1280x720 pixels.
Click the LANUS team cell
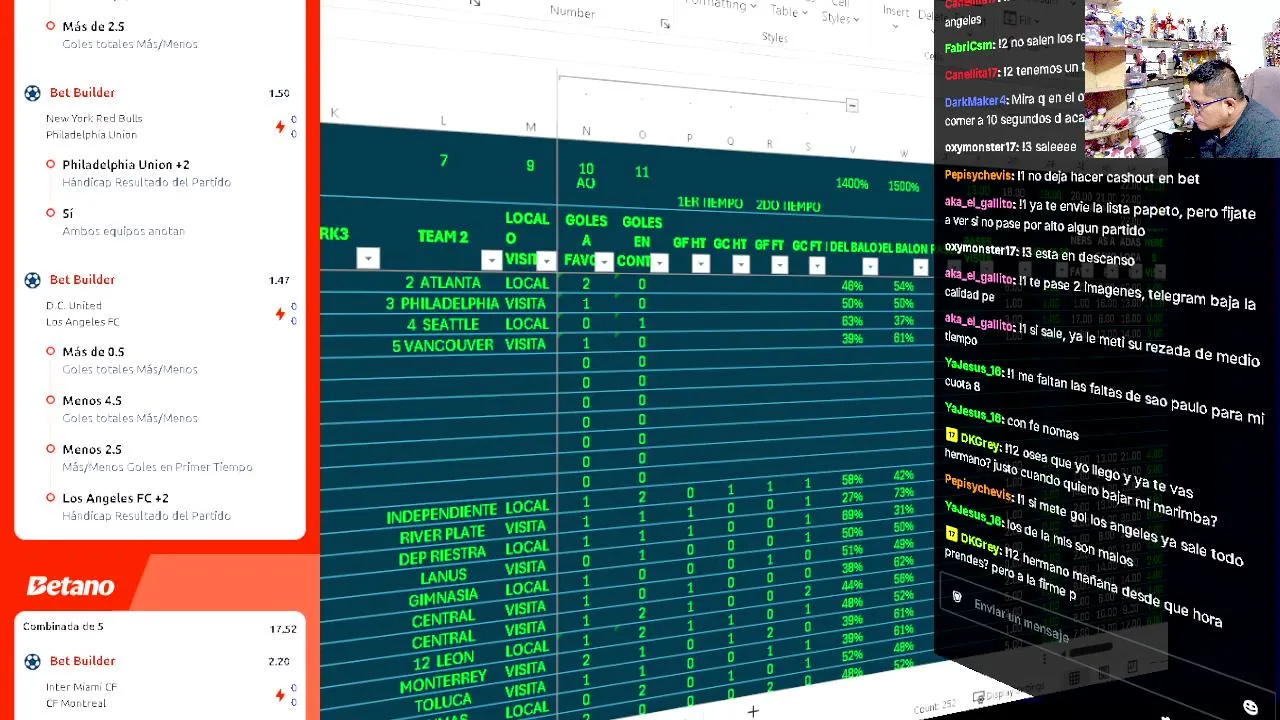pyautogui.click(x=443, y=577)
